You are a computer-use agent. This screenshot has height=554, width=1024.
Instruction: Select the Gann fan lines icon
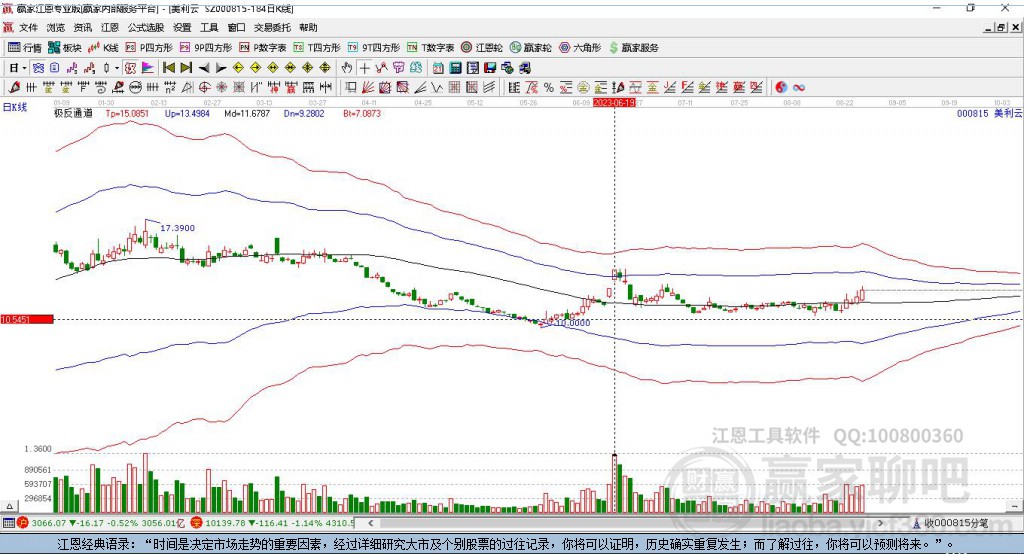pyautogui.click(x=368, y=88)
